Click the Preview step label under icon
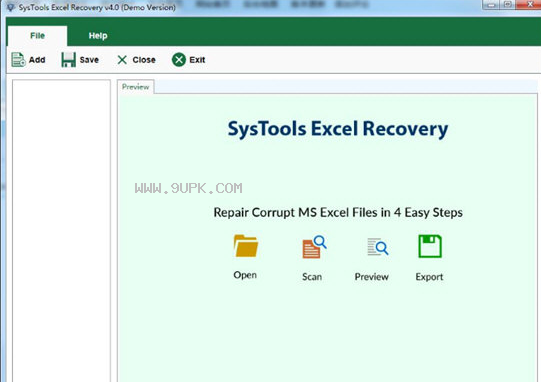Screen dimensions: 541x382 372,277
